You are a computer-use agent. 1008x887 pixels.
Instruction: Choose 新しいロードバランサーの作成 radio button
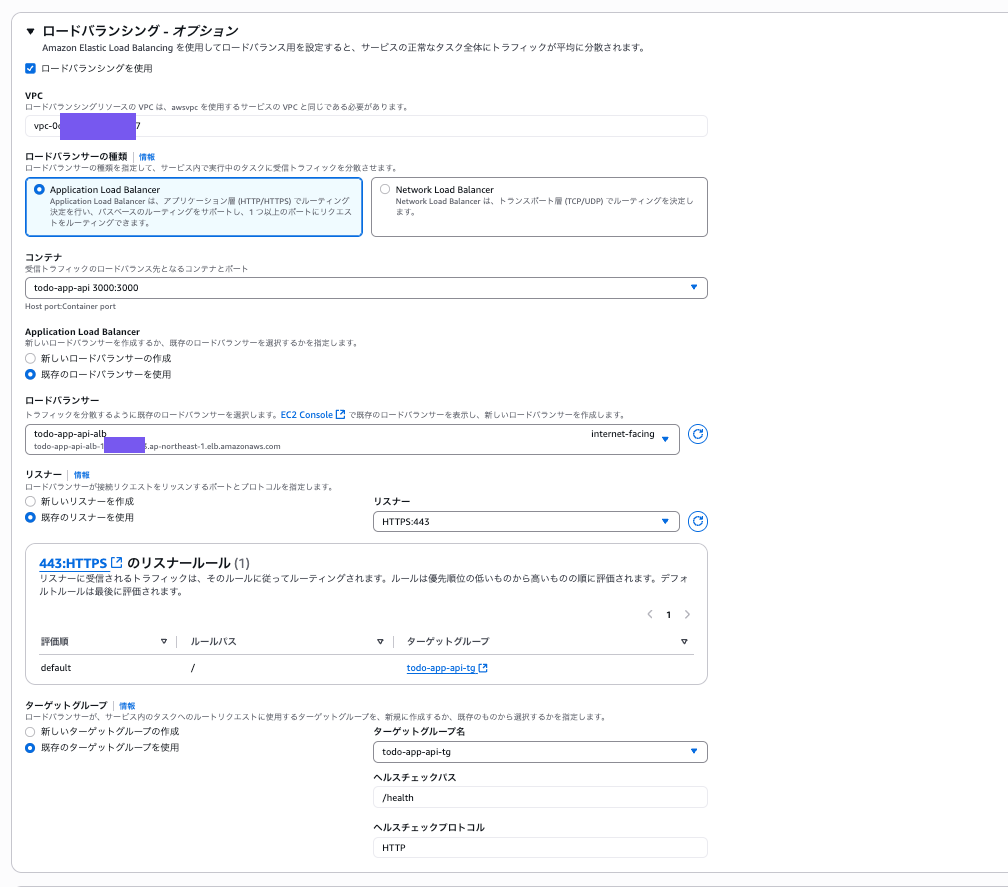[30, 359]
